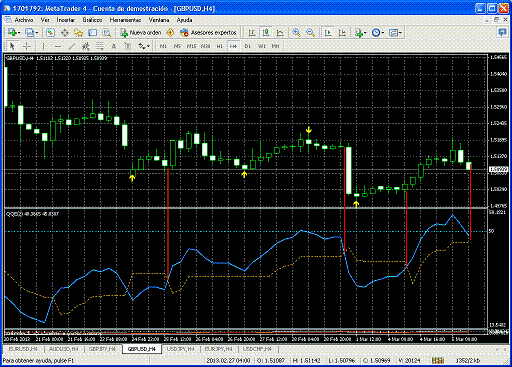Toggle Asesores expertos on or off
This screenshot has width=512, height=367.
click(x=208, y=33)
